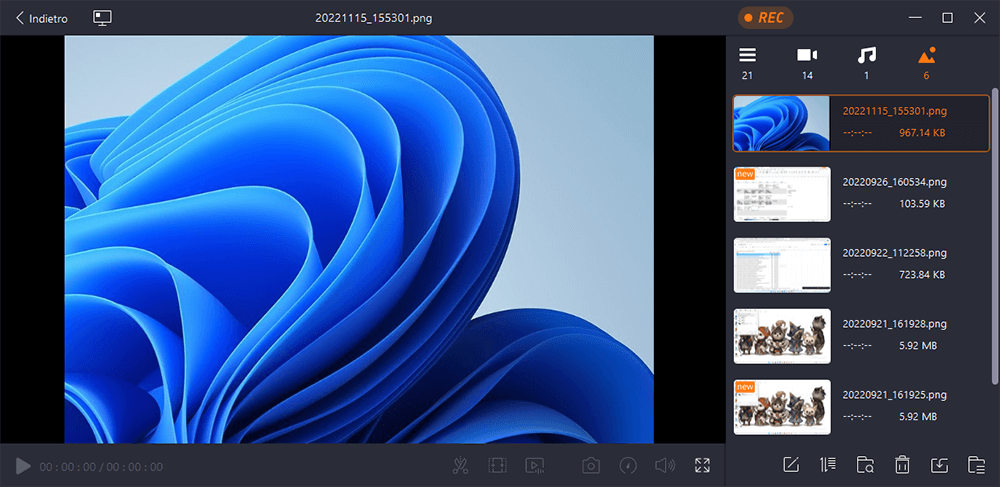The height and width of the screenshot is (487, 1000).
Task: Click the time display 00:00:00 / 00:00:00
Action: (101, 467)
